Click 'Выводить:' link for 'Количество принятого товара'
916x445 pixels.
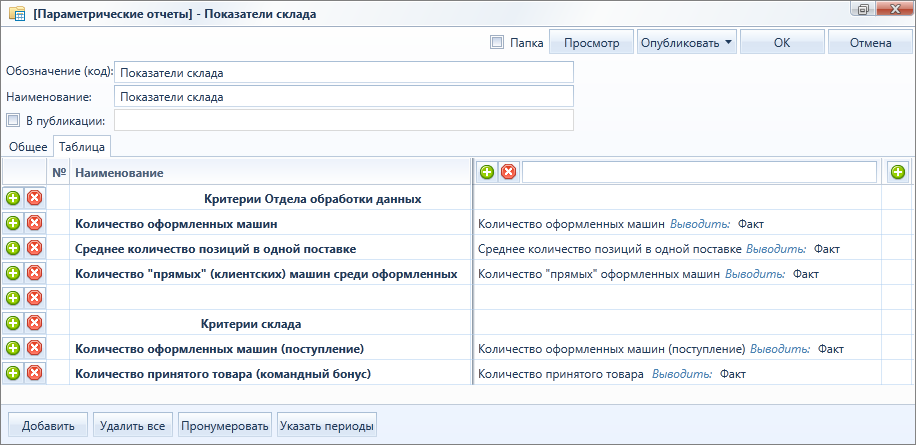coord(682,374)
